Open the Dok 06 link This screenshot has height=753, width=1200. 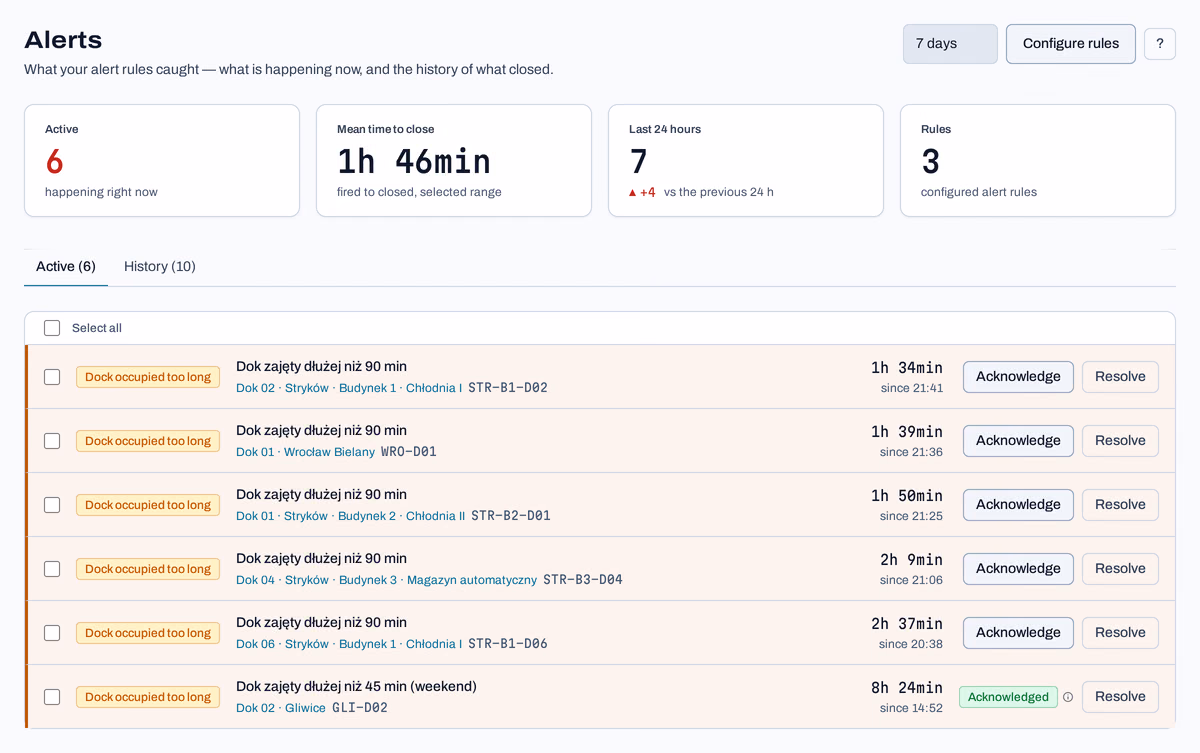point(255,644)
